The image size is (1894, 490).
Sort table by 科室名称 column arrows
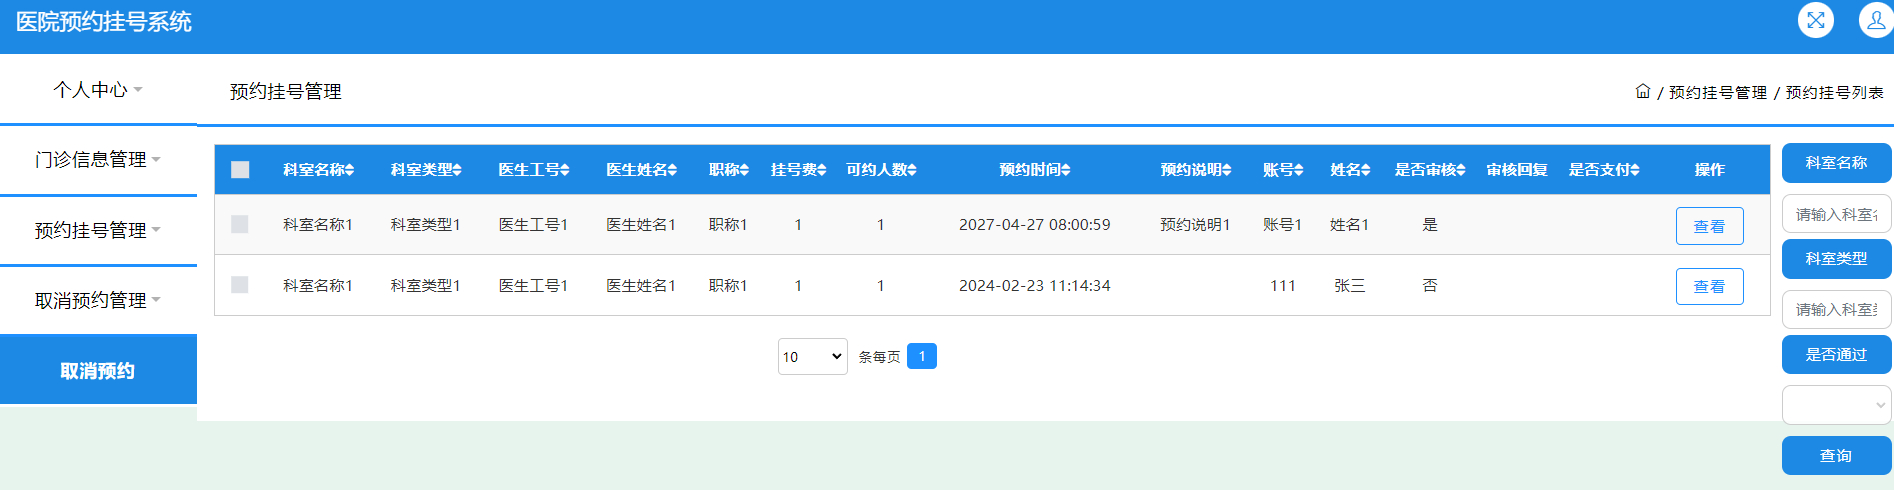click(350, 170)
